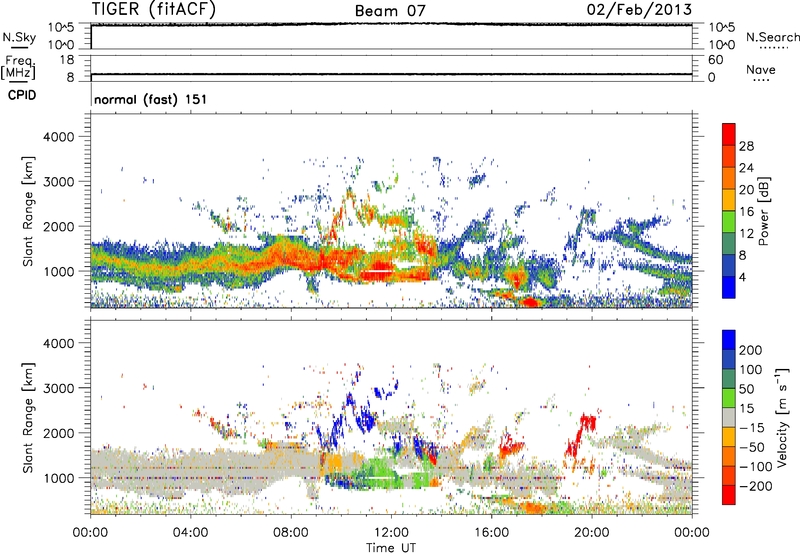Screen dimensions: 800x554
Task: Pick bright blue Power segment below 4
Action: tap(729, 287)
